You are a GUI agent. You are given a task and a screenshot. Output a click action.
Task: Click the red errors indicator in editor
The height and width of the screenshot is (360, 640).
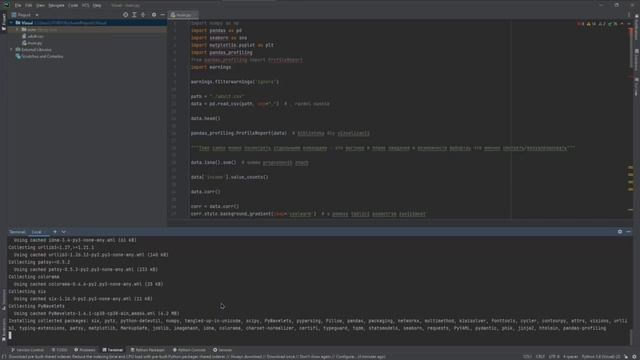click(580, 24)
